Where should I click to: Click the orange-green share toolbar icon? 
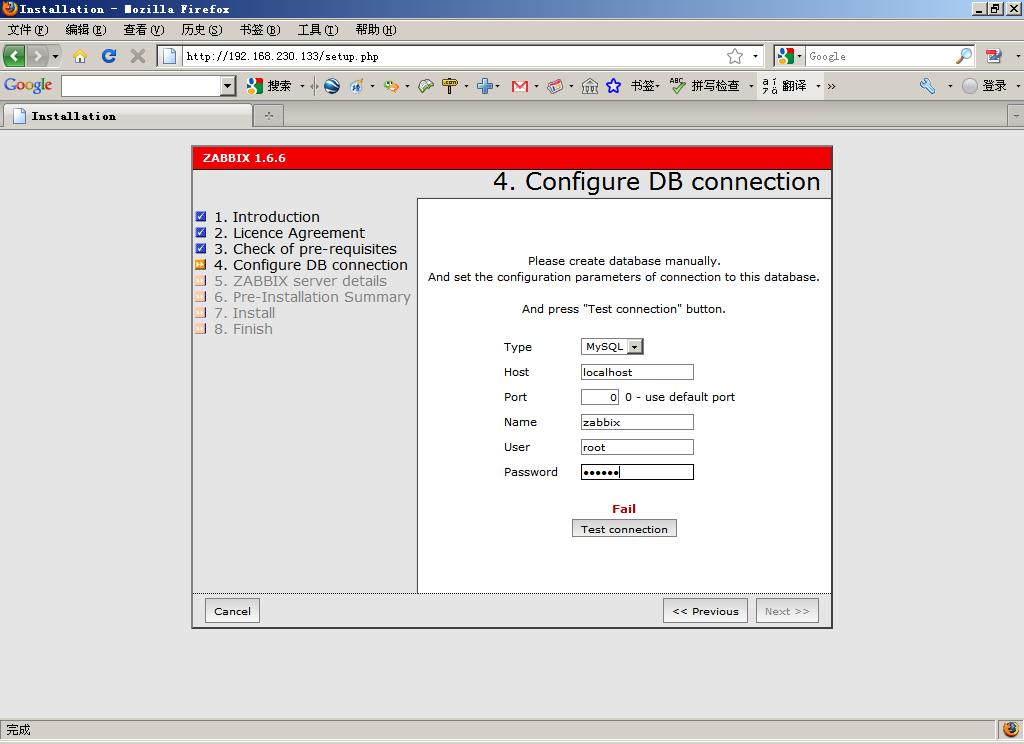(x=391, y=86)
